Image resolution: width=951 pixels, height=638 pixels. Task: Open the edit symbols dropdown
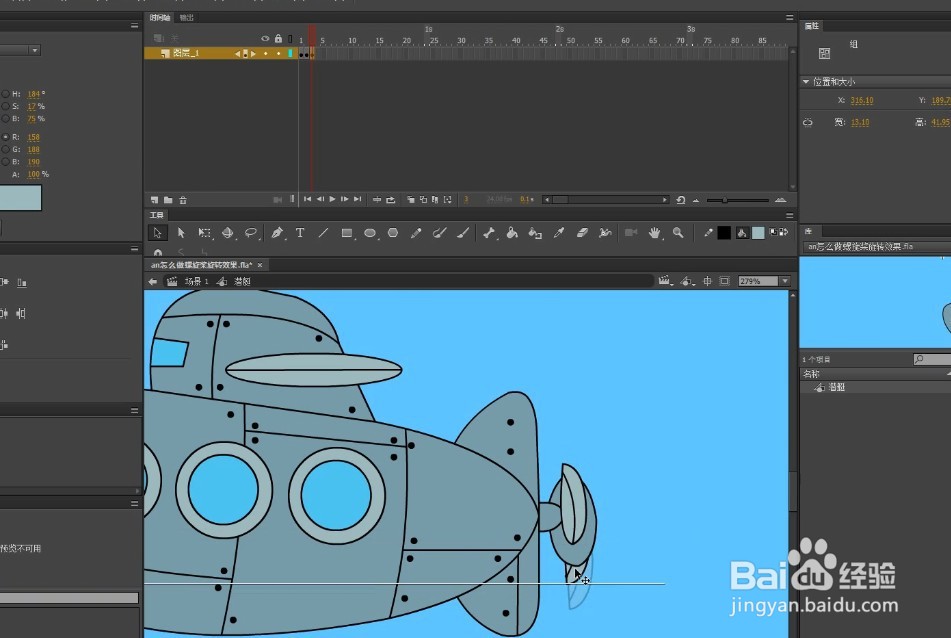(687, 281)
